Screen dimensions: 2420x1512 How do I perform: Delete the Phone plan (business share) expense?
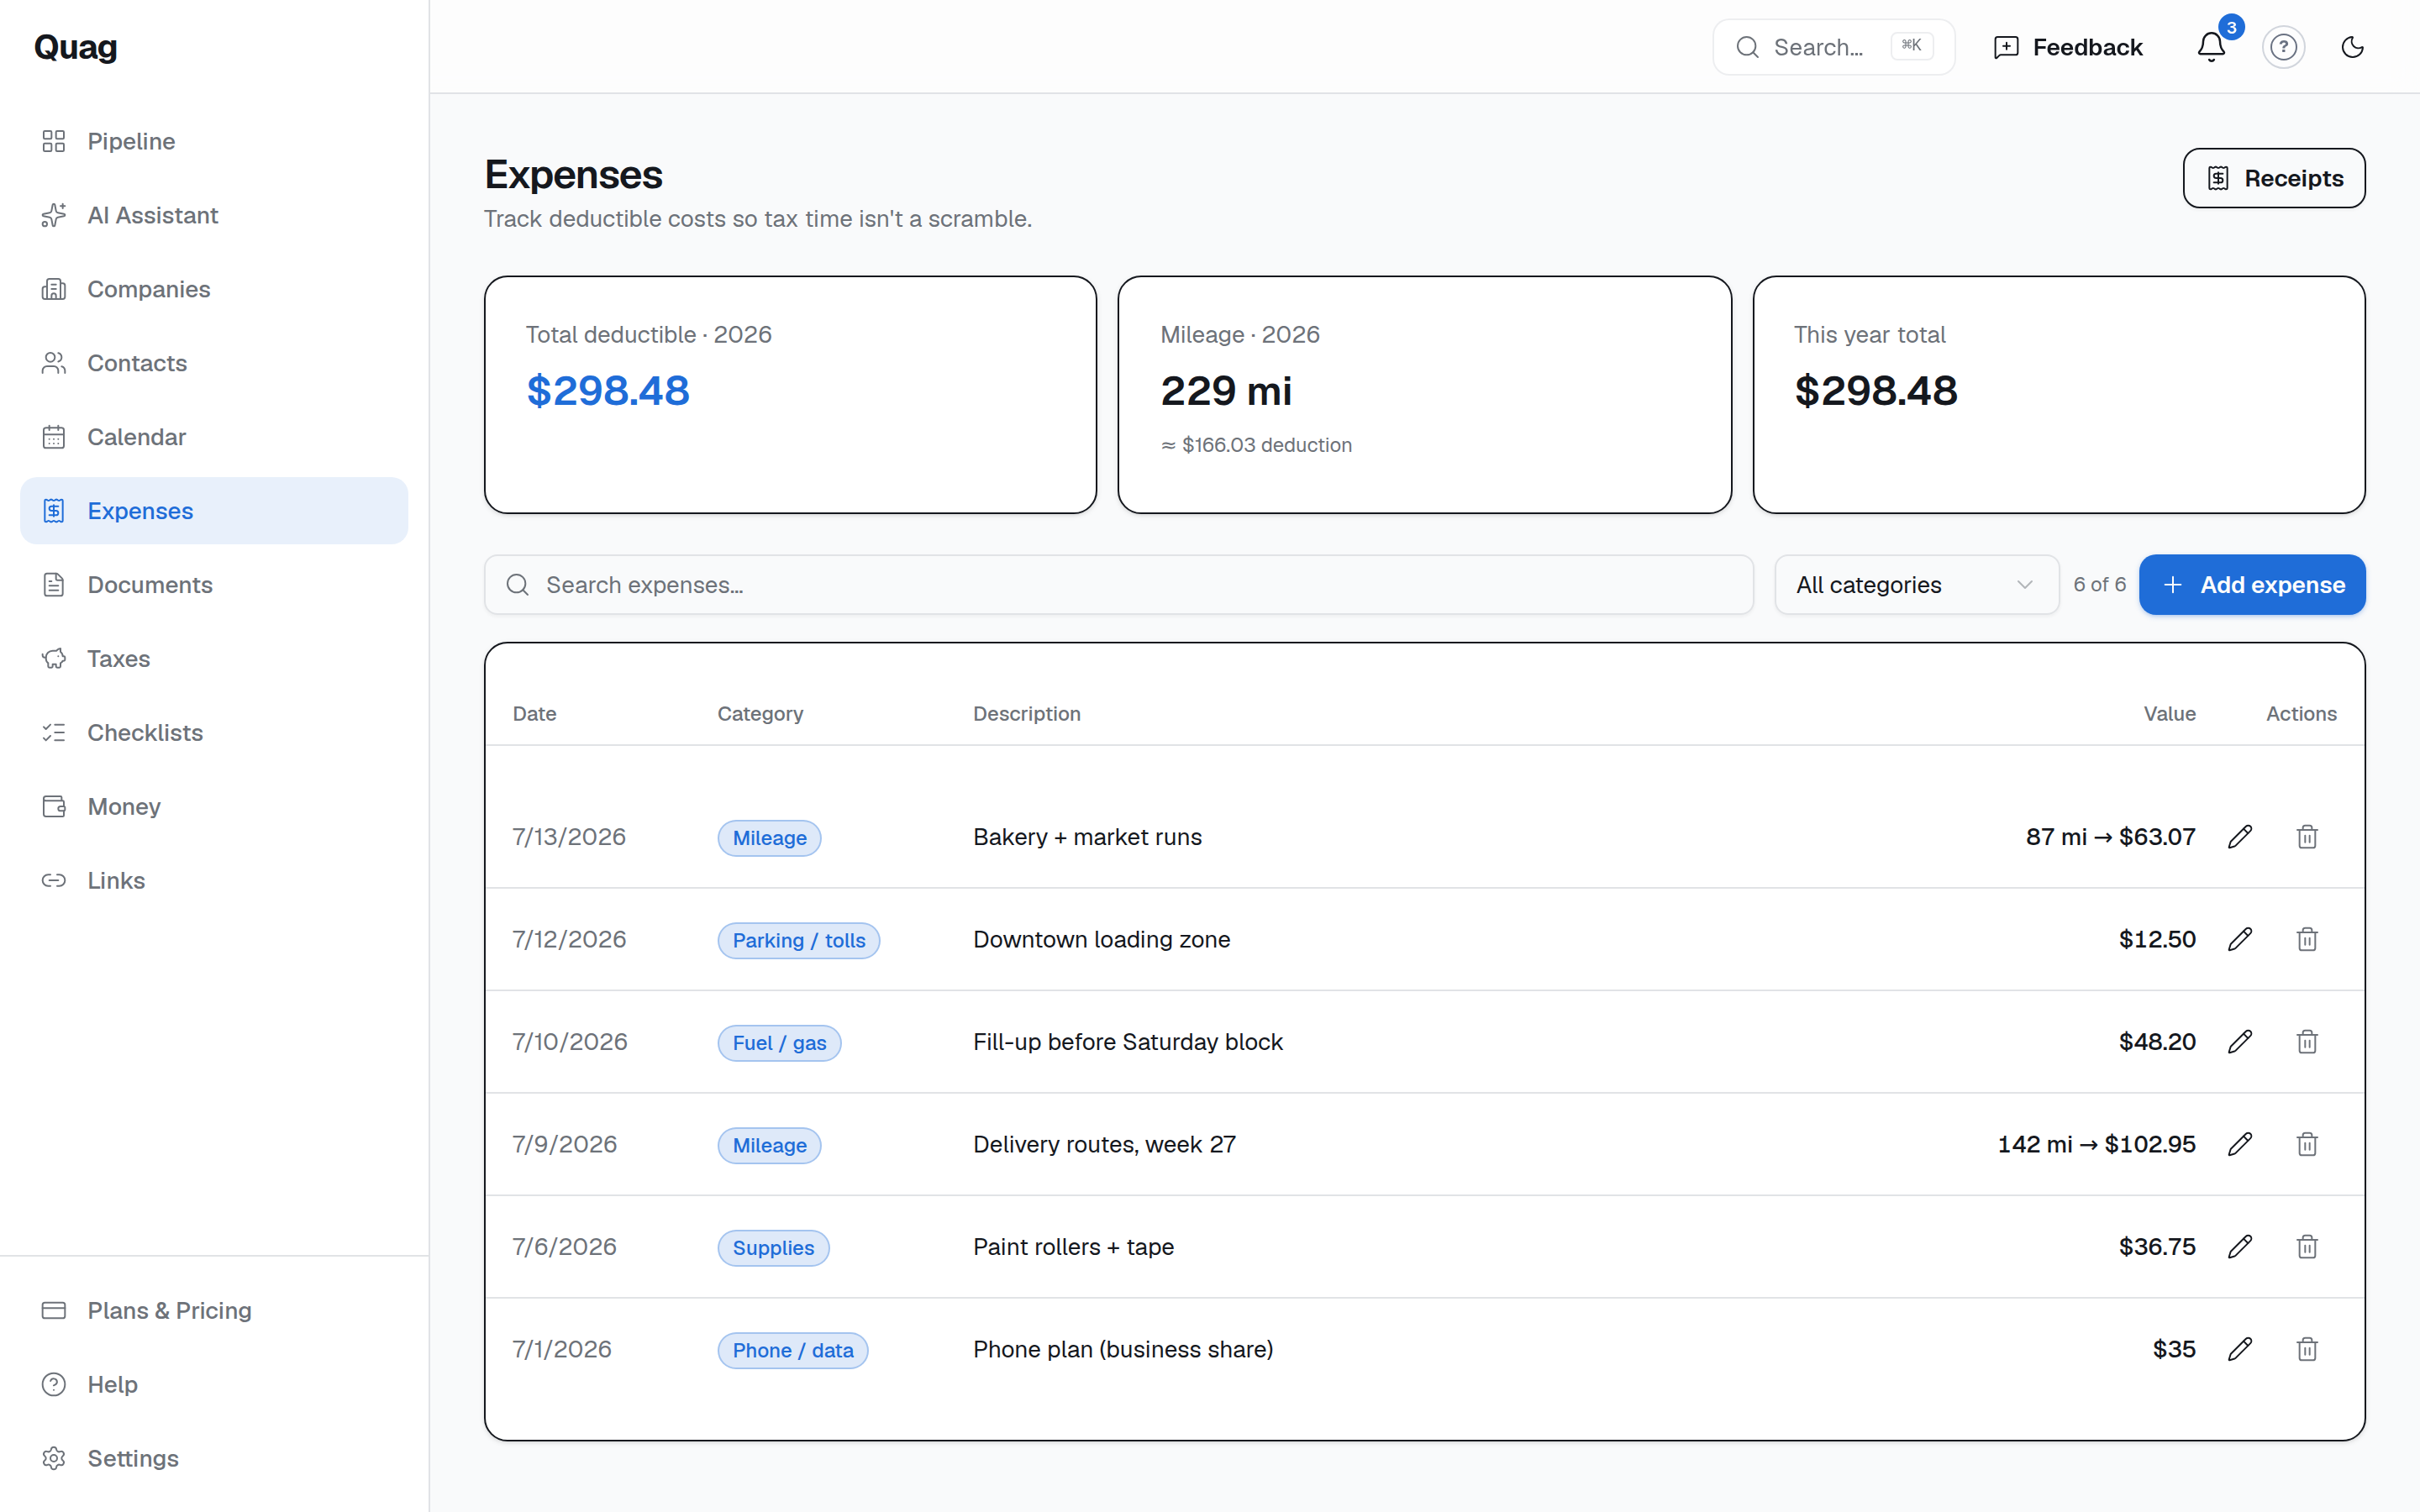click(2307, 1349)
